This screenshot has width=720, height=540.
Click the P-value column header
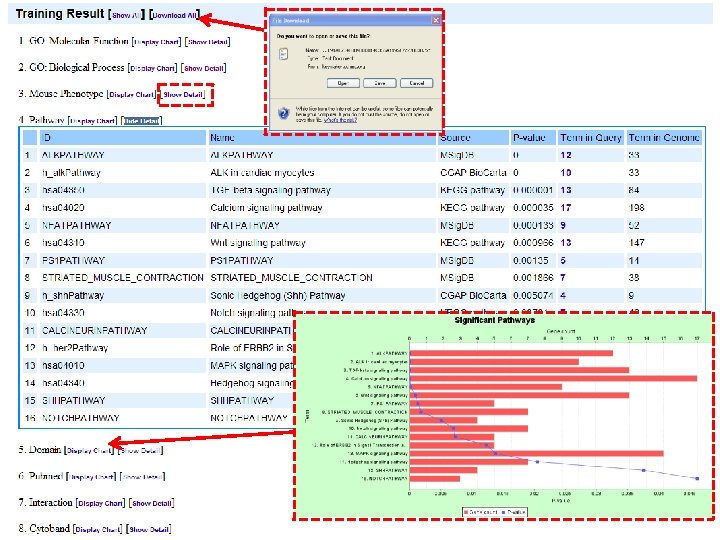click(x=533, y=137)
